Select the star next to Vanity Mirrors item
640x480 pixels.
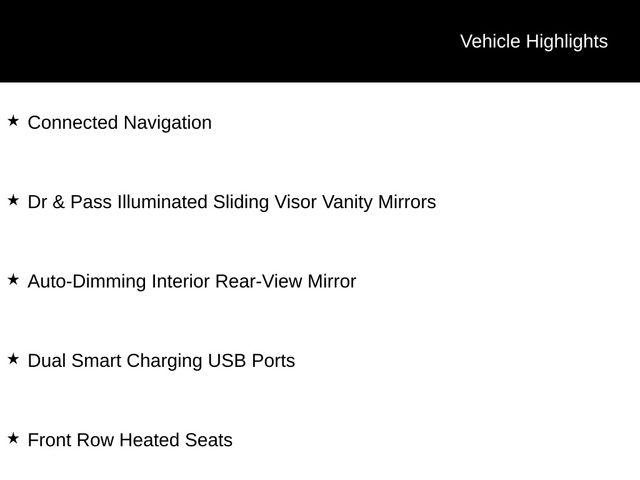[x=13, y=200]
